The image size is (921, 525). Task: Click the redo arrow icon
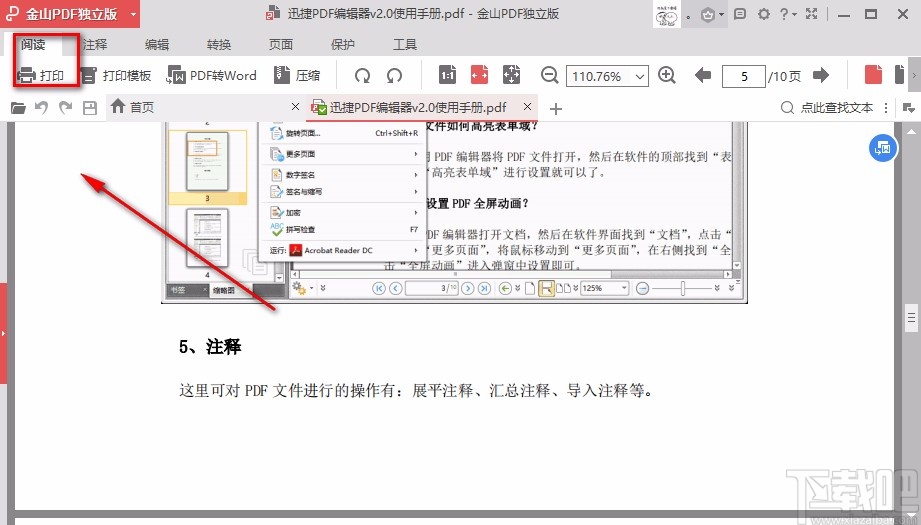(x=65, y=107)
